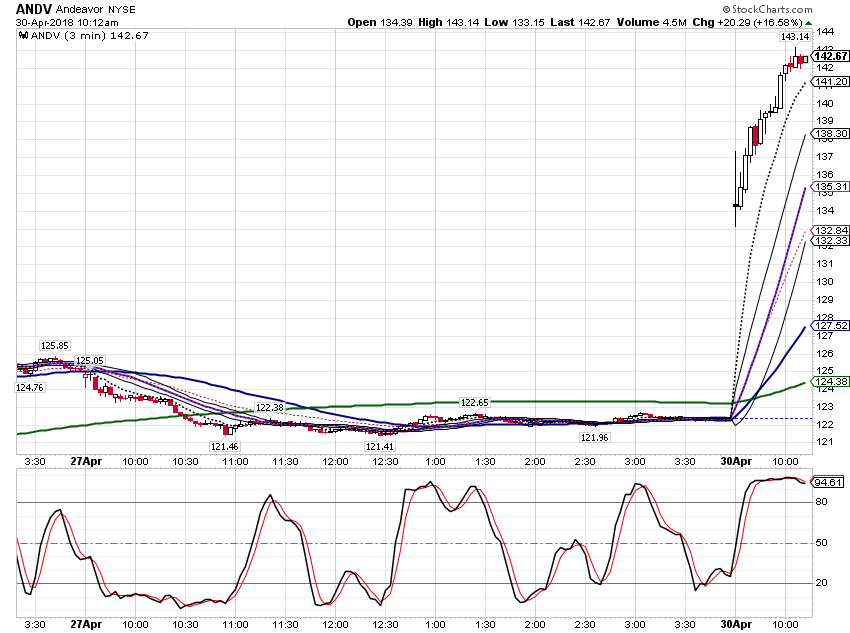Open the StockCharts.com credit in the corner
850x633 pixels.
[767, 9]
